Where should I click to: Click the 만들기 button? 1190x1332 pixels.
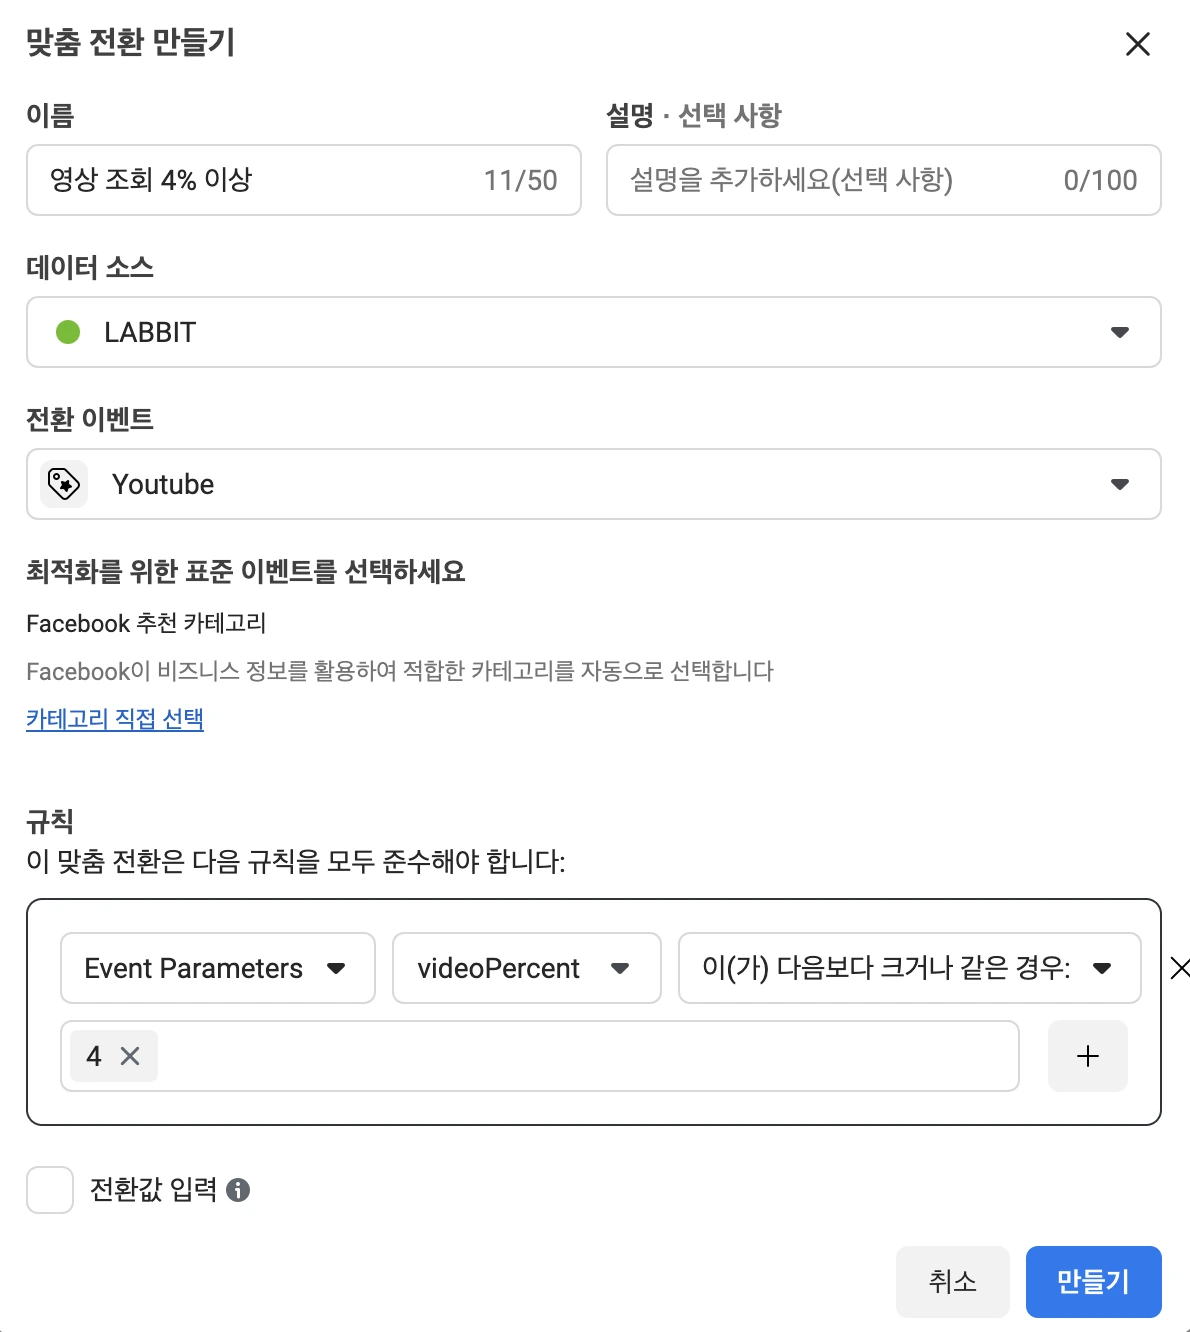coord(1093,1282)
